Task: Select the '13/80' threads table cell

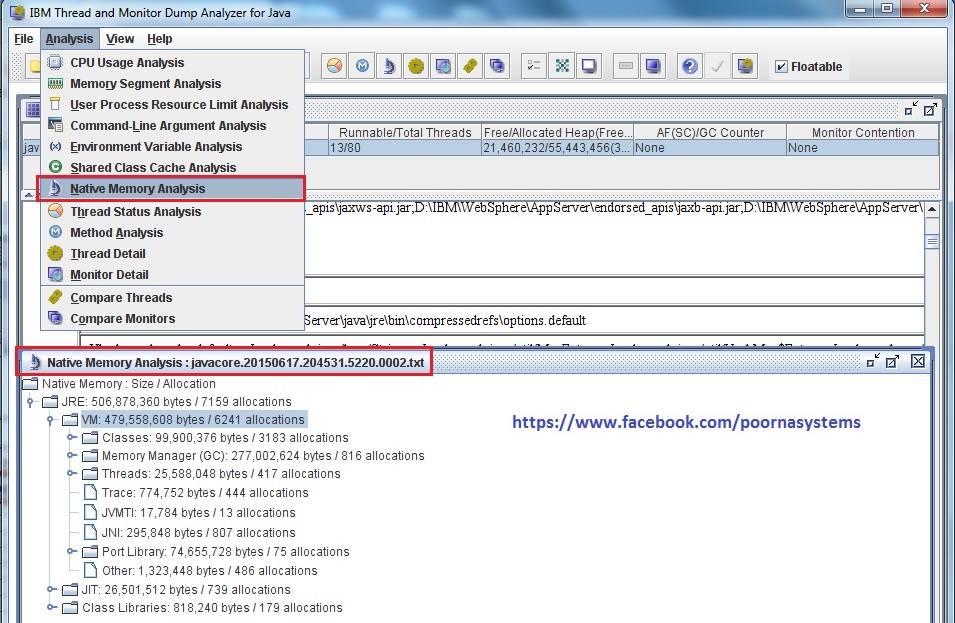Action: pyautogui.click(x=405, y=147)
